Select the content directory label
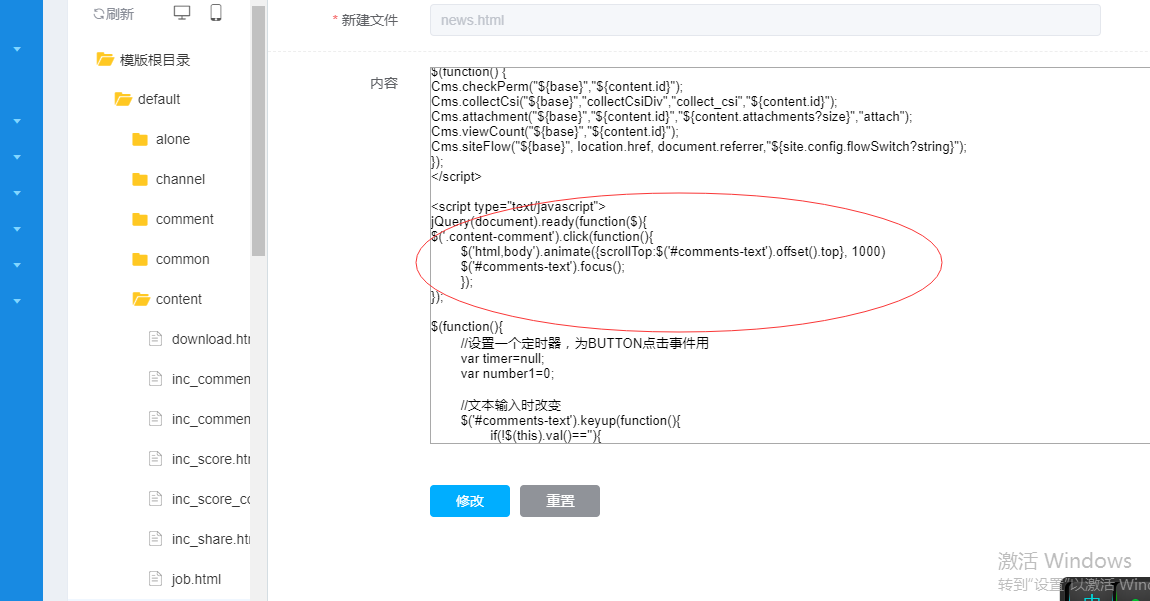Viewport: 1150px width, 601px height. (x=179, y=299)
